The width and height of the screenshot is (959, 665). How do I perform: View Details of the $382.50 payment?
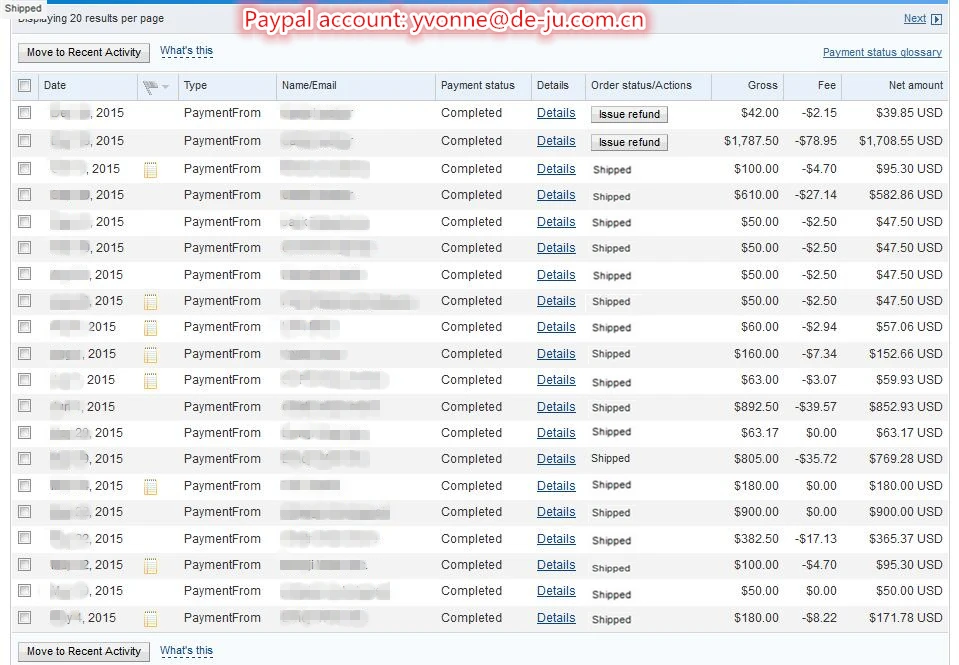pos(556,539)
